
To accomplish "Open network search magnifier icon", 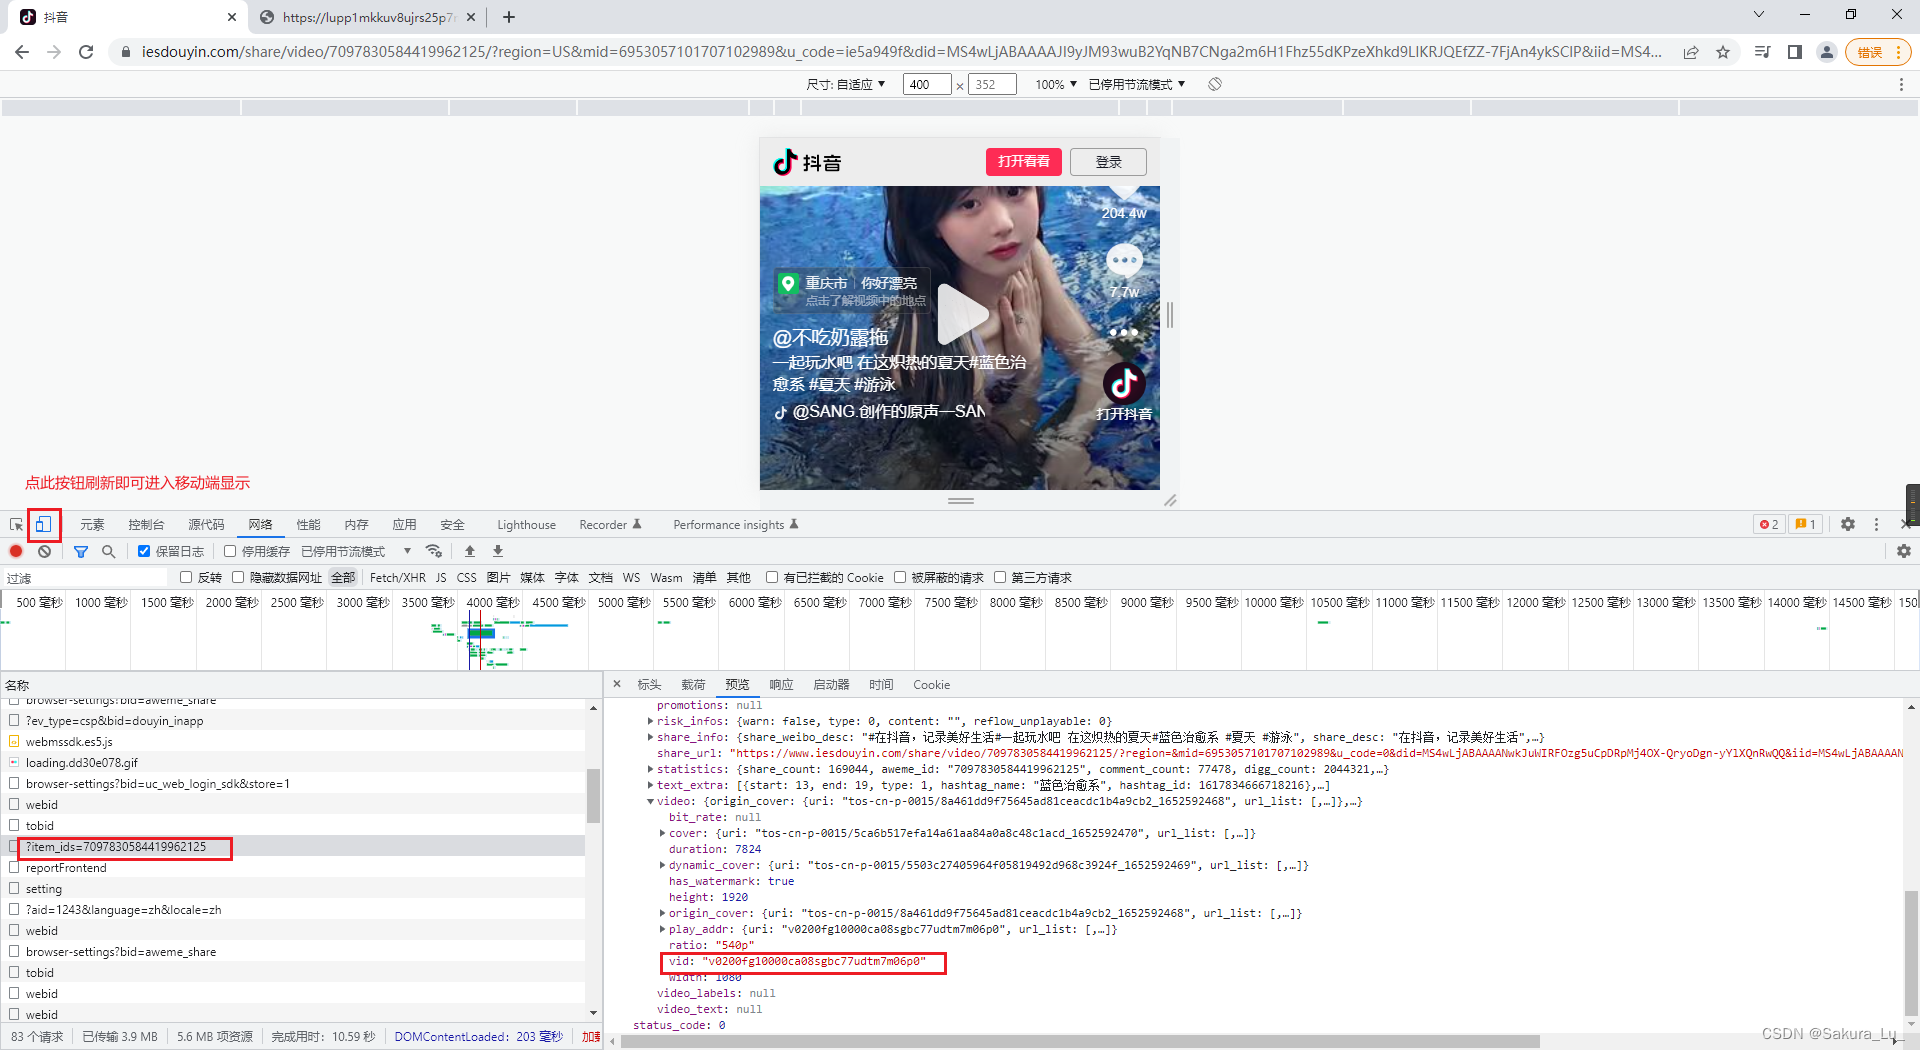I will [108, 551].
